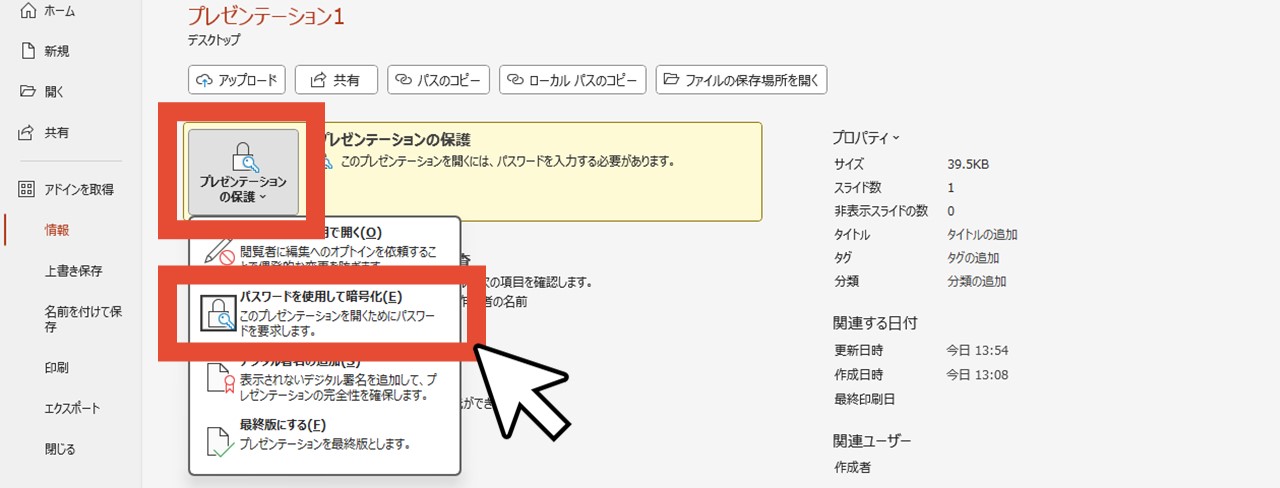This screenshot has width=1280, height=488.
Task: Click the タイトルの追加 property field
Action: pyautogui.click(x=982, y=235)
